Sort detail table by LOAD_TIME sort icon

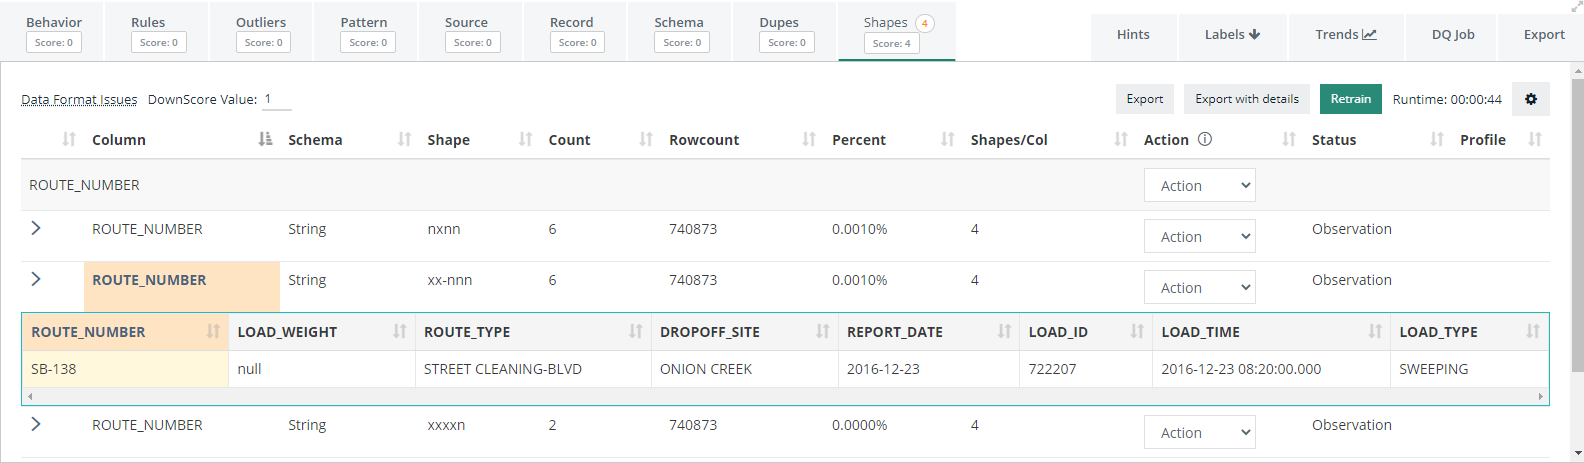point(1375,331)
